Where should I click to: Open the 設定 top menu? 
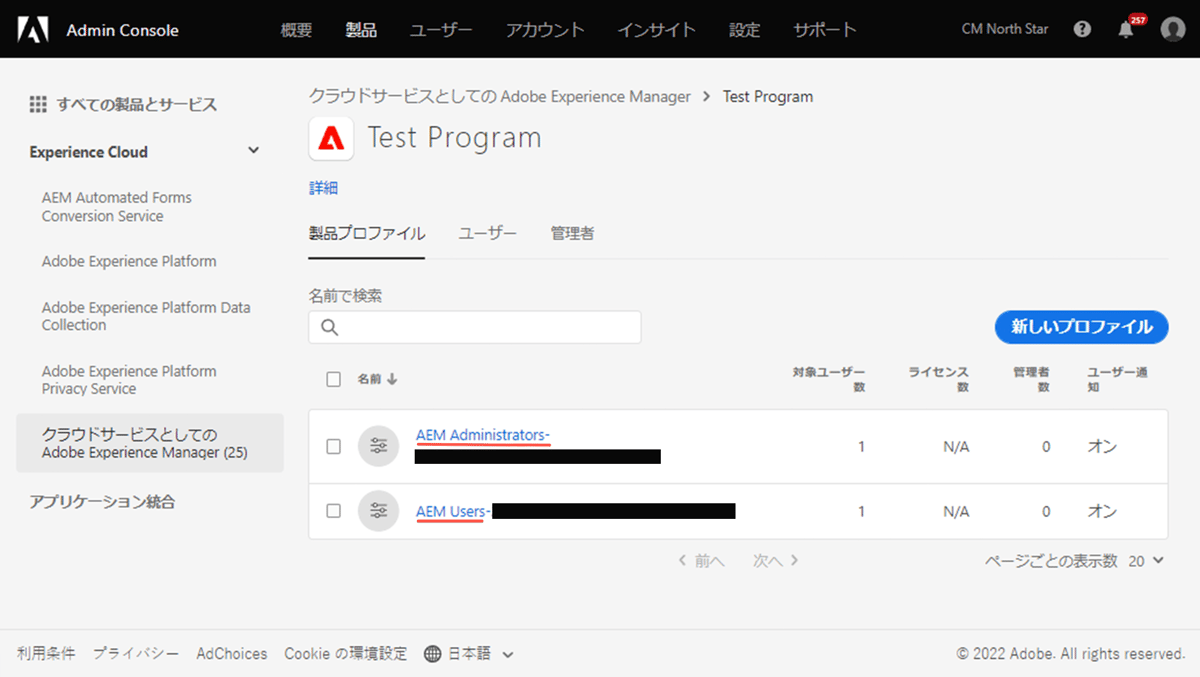click(744, 30)
